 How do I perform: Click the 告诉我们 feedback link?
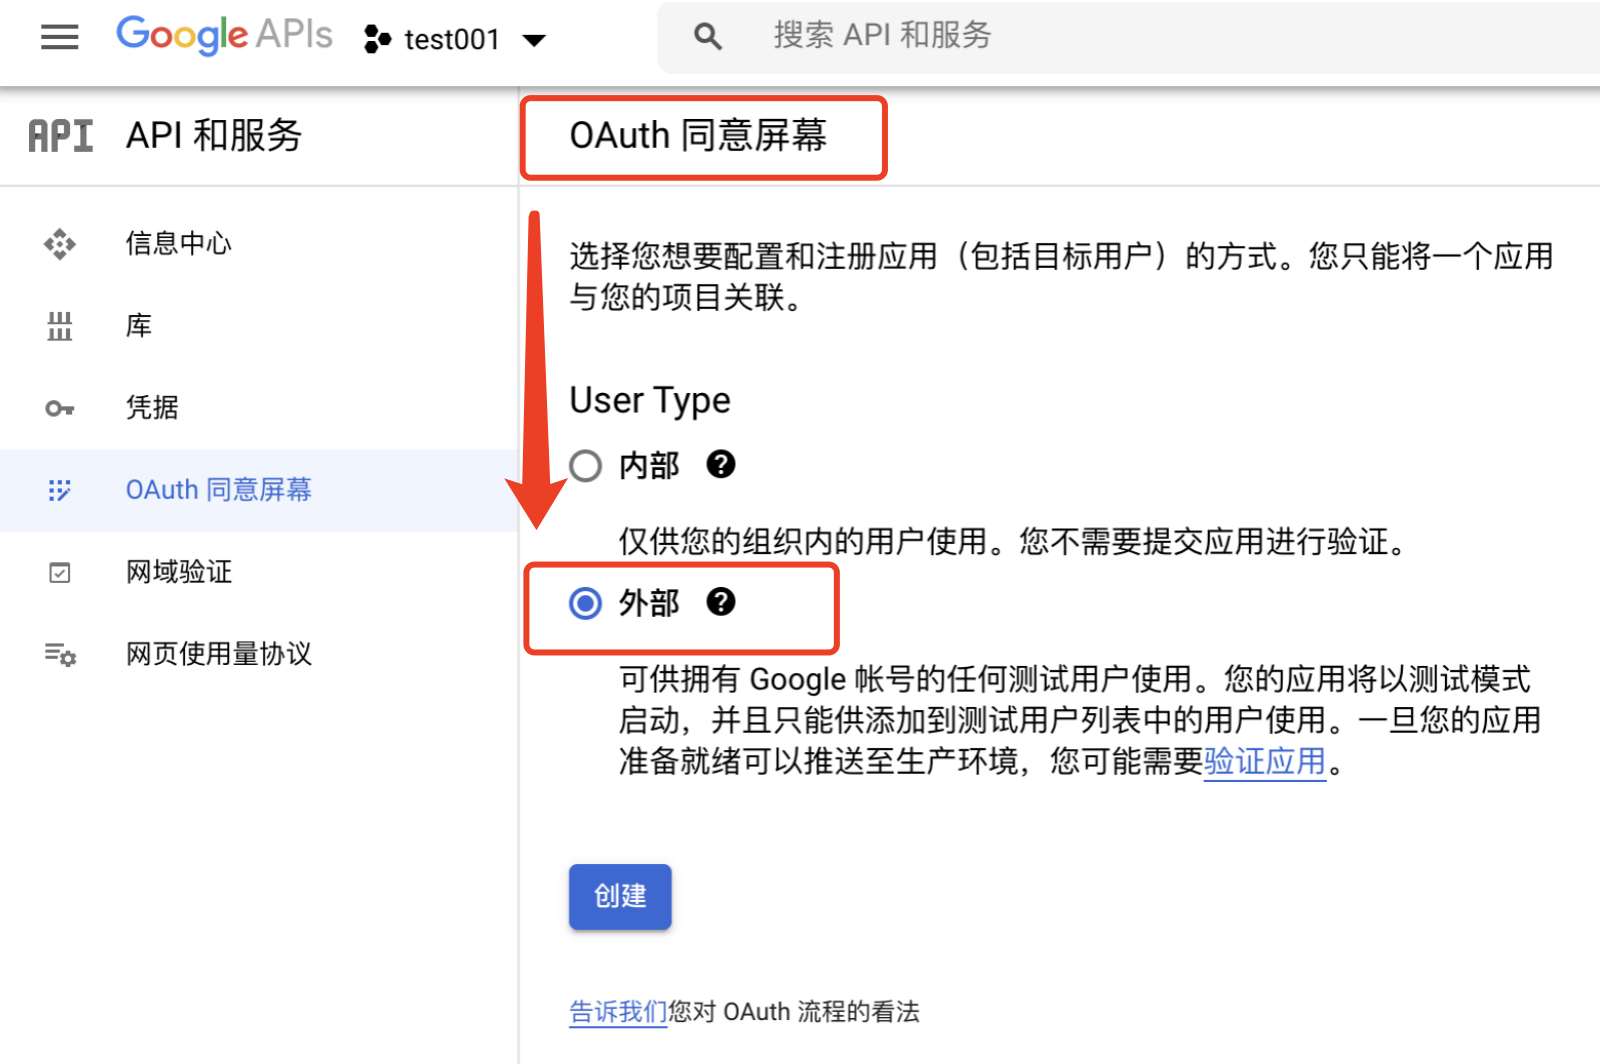pyautogui.click(x=616, y=1011)
